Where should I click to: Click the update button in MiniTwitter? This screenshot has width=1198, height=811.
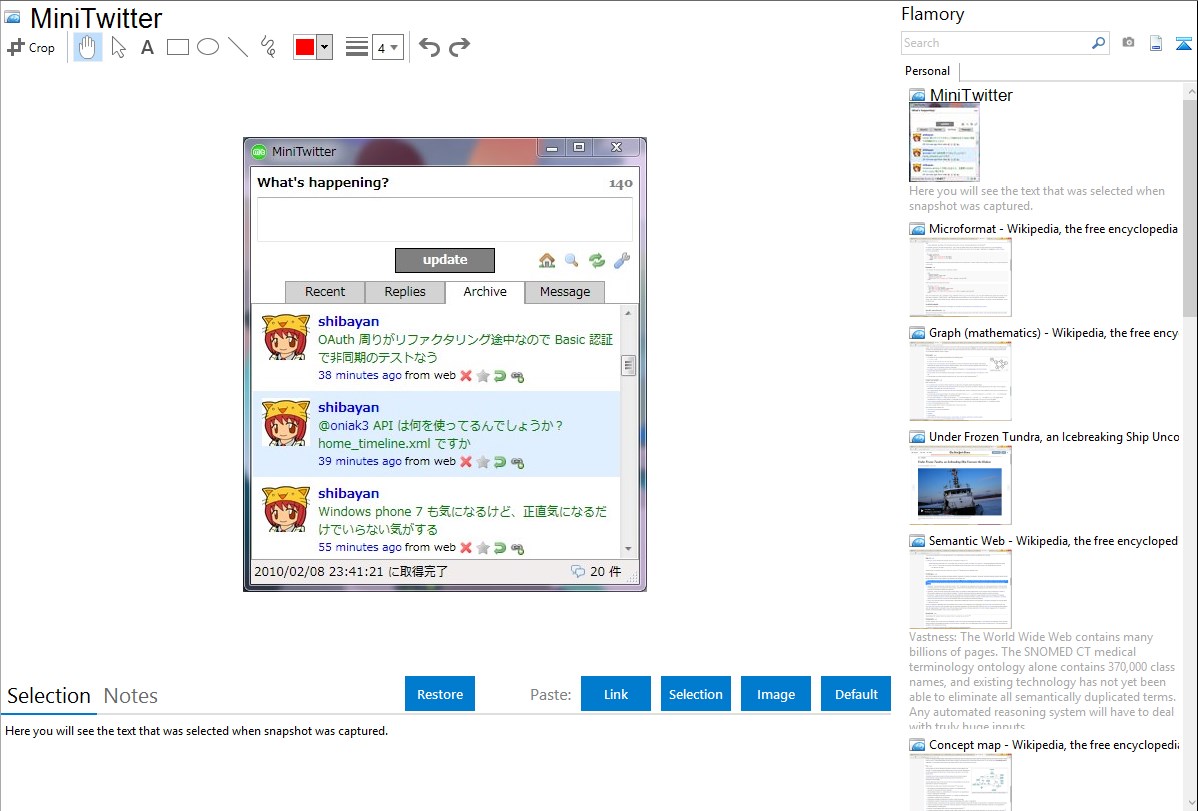(x=445, y=260)
